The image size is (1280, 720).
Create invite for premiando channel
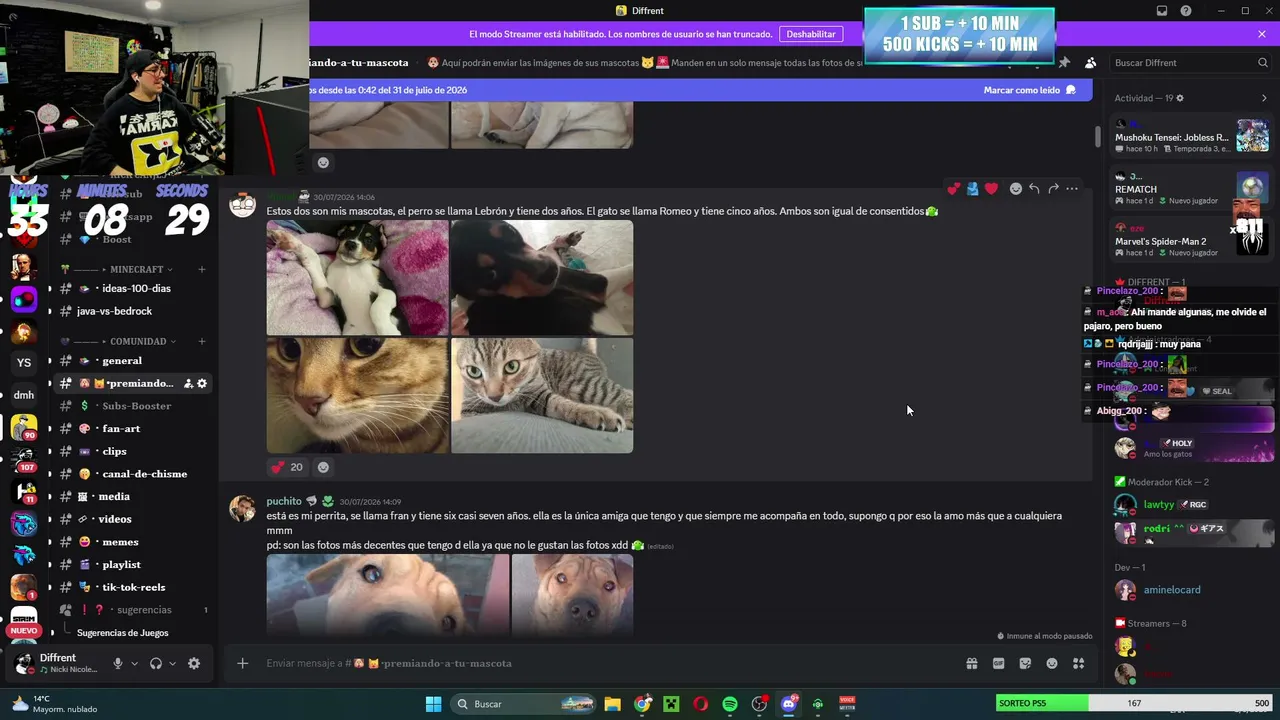click(x=187, y=383)
